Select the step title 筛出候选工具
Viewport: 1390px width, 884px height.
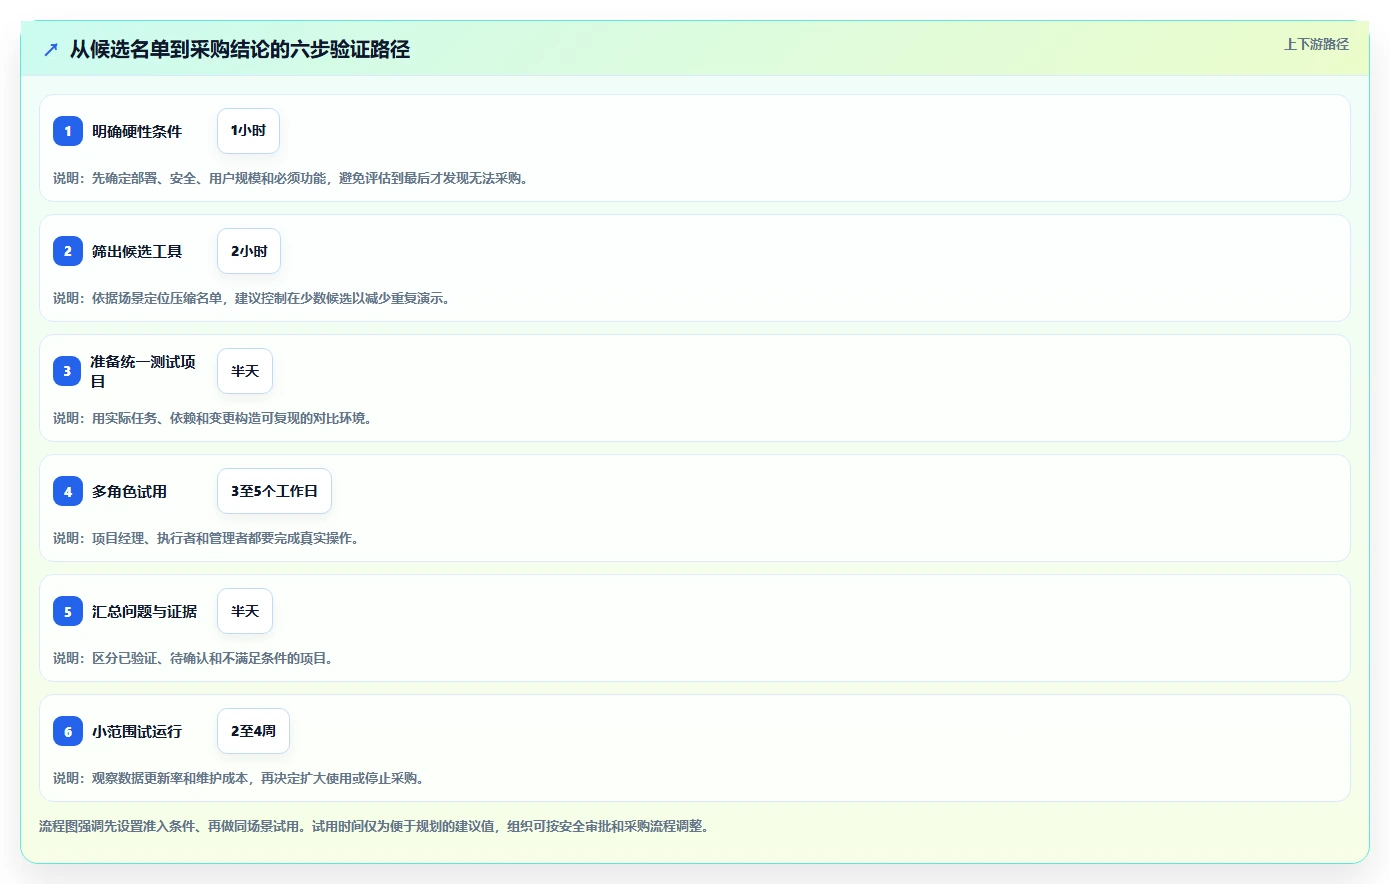[137, 251]
